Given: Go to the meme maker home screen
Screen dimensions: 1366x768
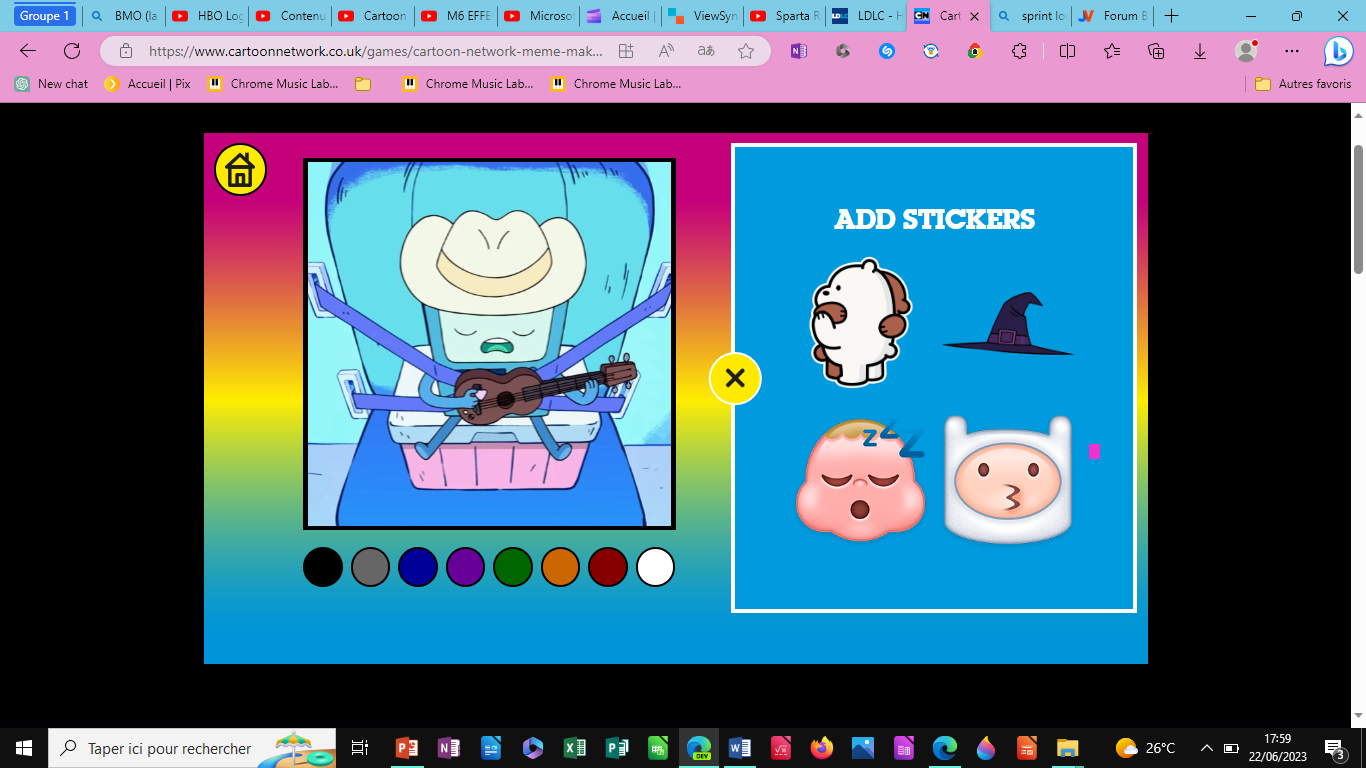Looking at the screenshot, I should [x=240, y=170].
